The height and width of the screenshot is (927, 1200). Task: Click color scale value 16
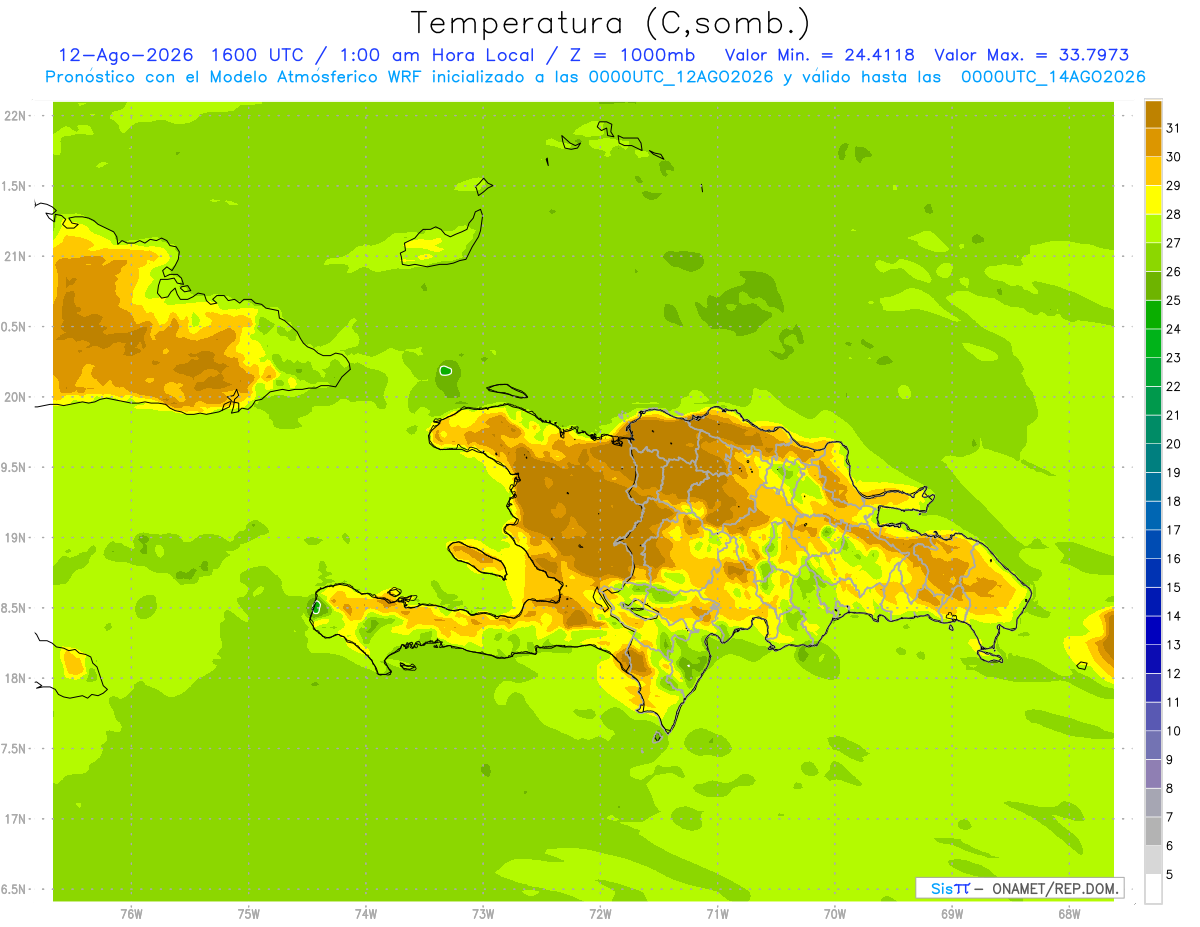[x=1173, y=559]
